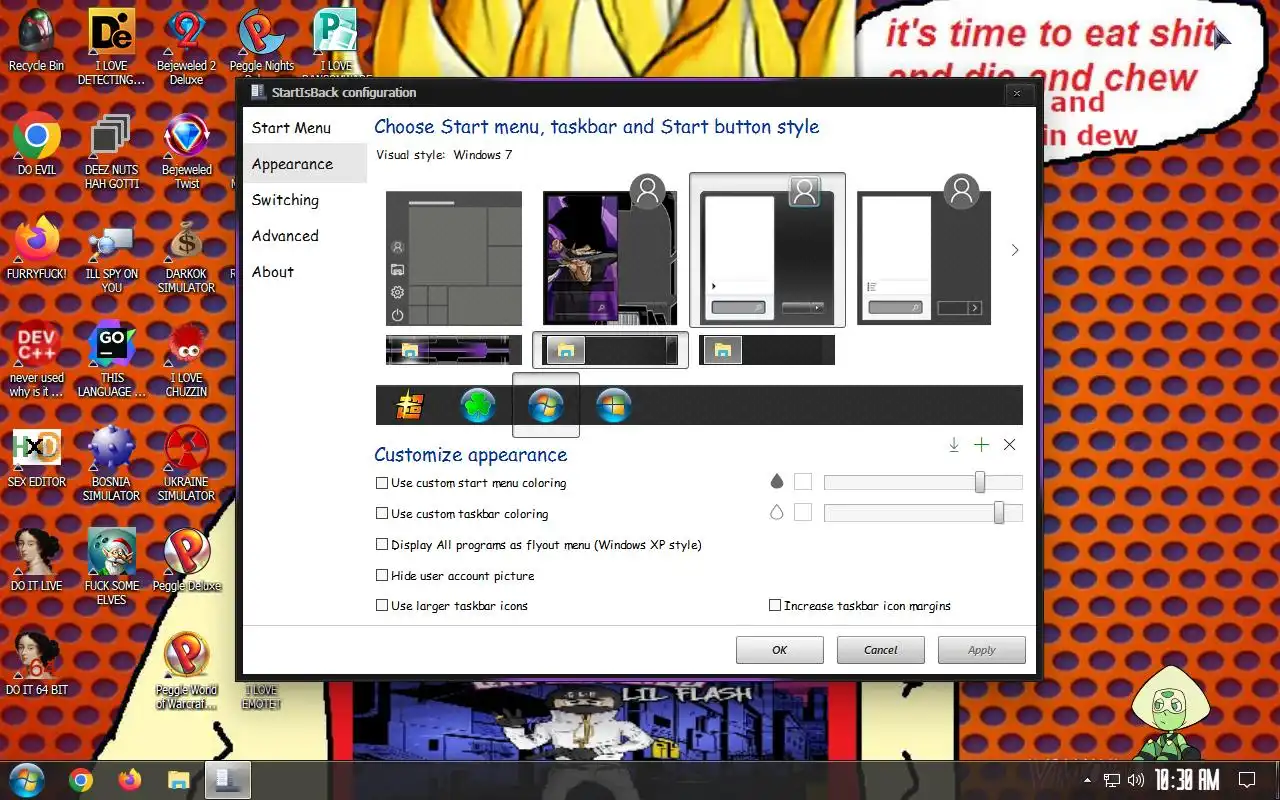This screenshot has width=1280, height=800.
Task: Click the green plus add-style icon
Action: 982,445
